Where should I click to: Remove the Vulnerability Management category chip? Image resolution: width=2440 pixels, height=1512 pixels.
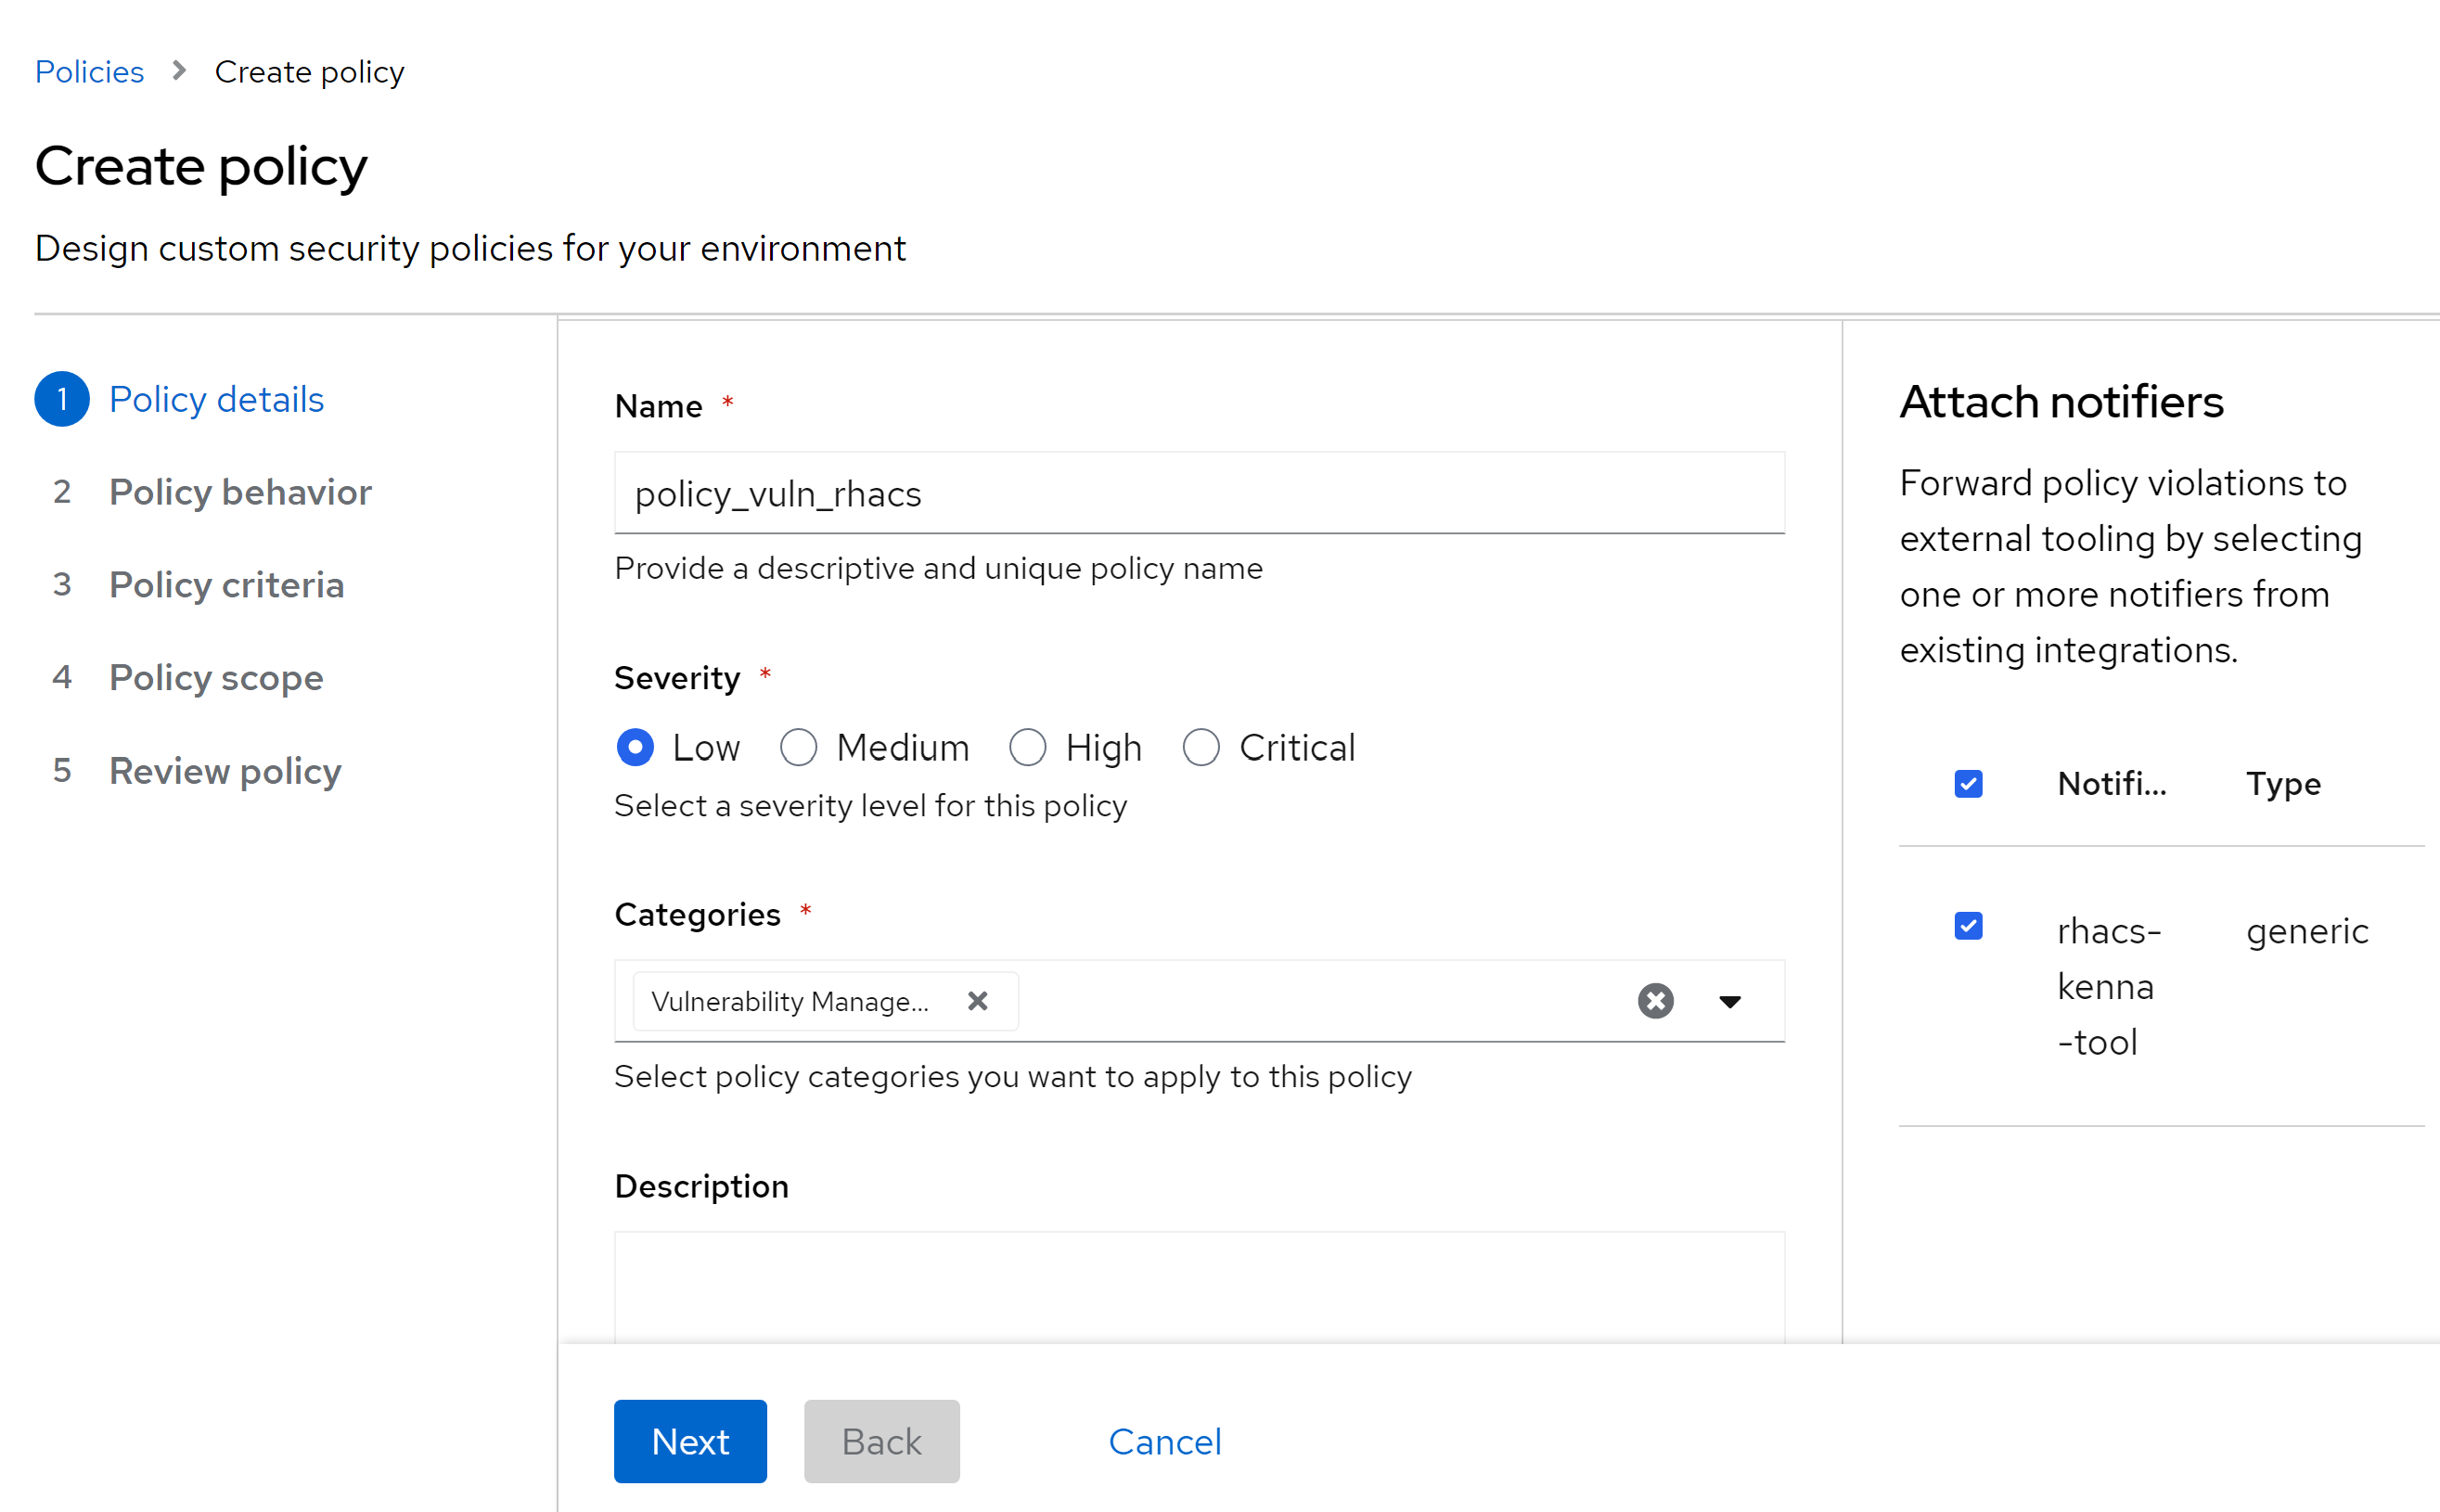[977, 1001]
